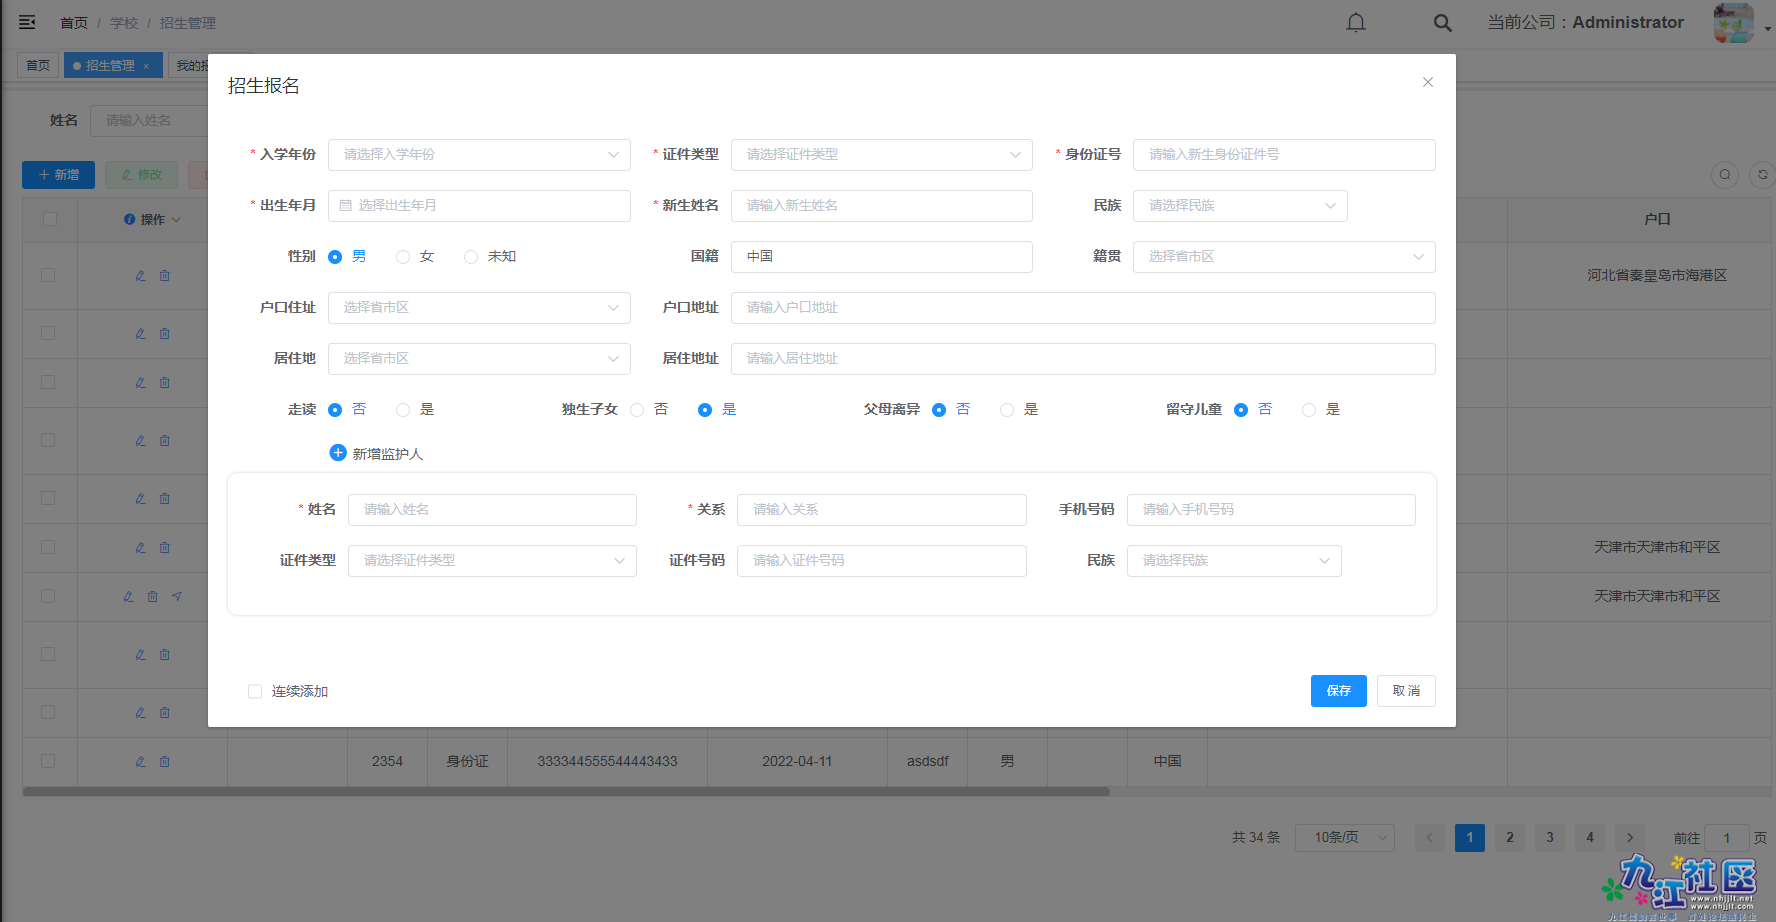The width and height of the screenshot is (1776, 922).
Task: Click the 保存 button
Action: 1338,691
